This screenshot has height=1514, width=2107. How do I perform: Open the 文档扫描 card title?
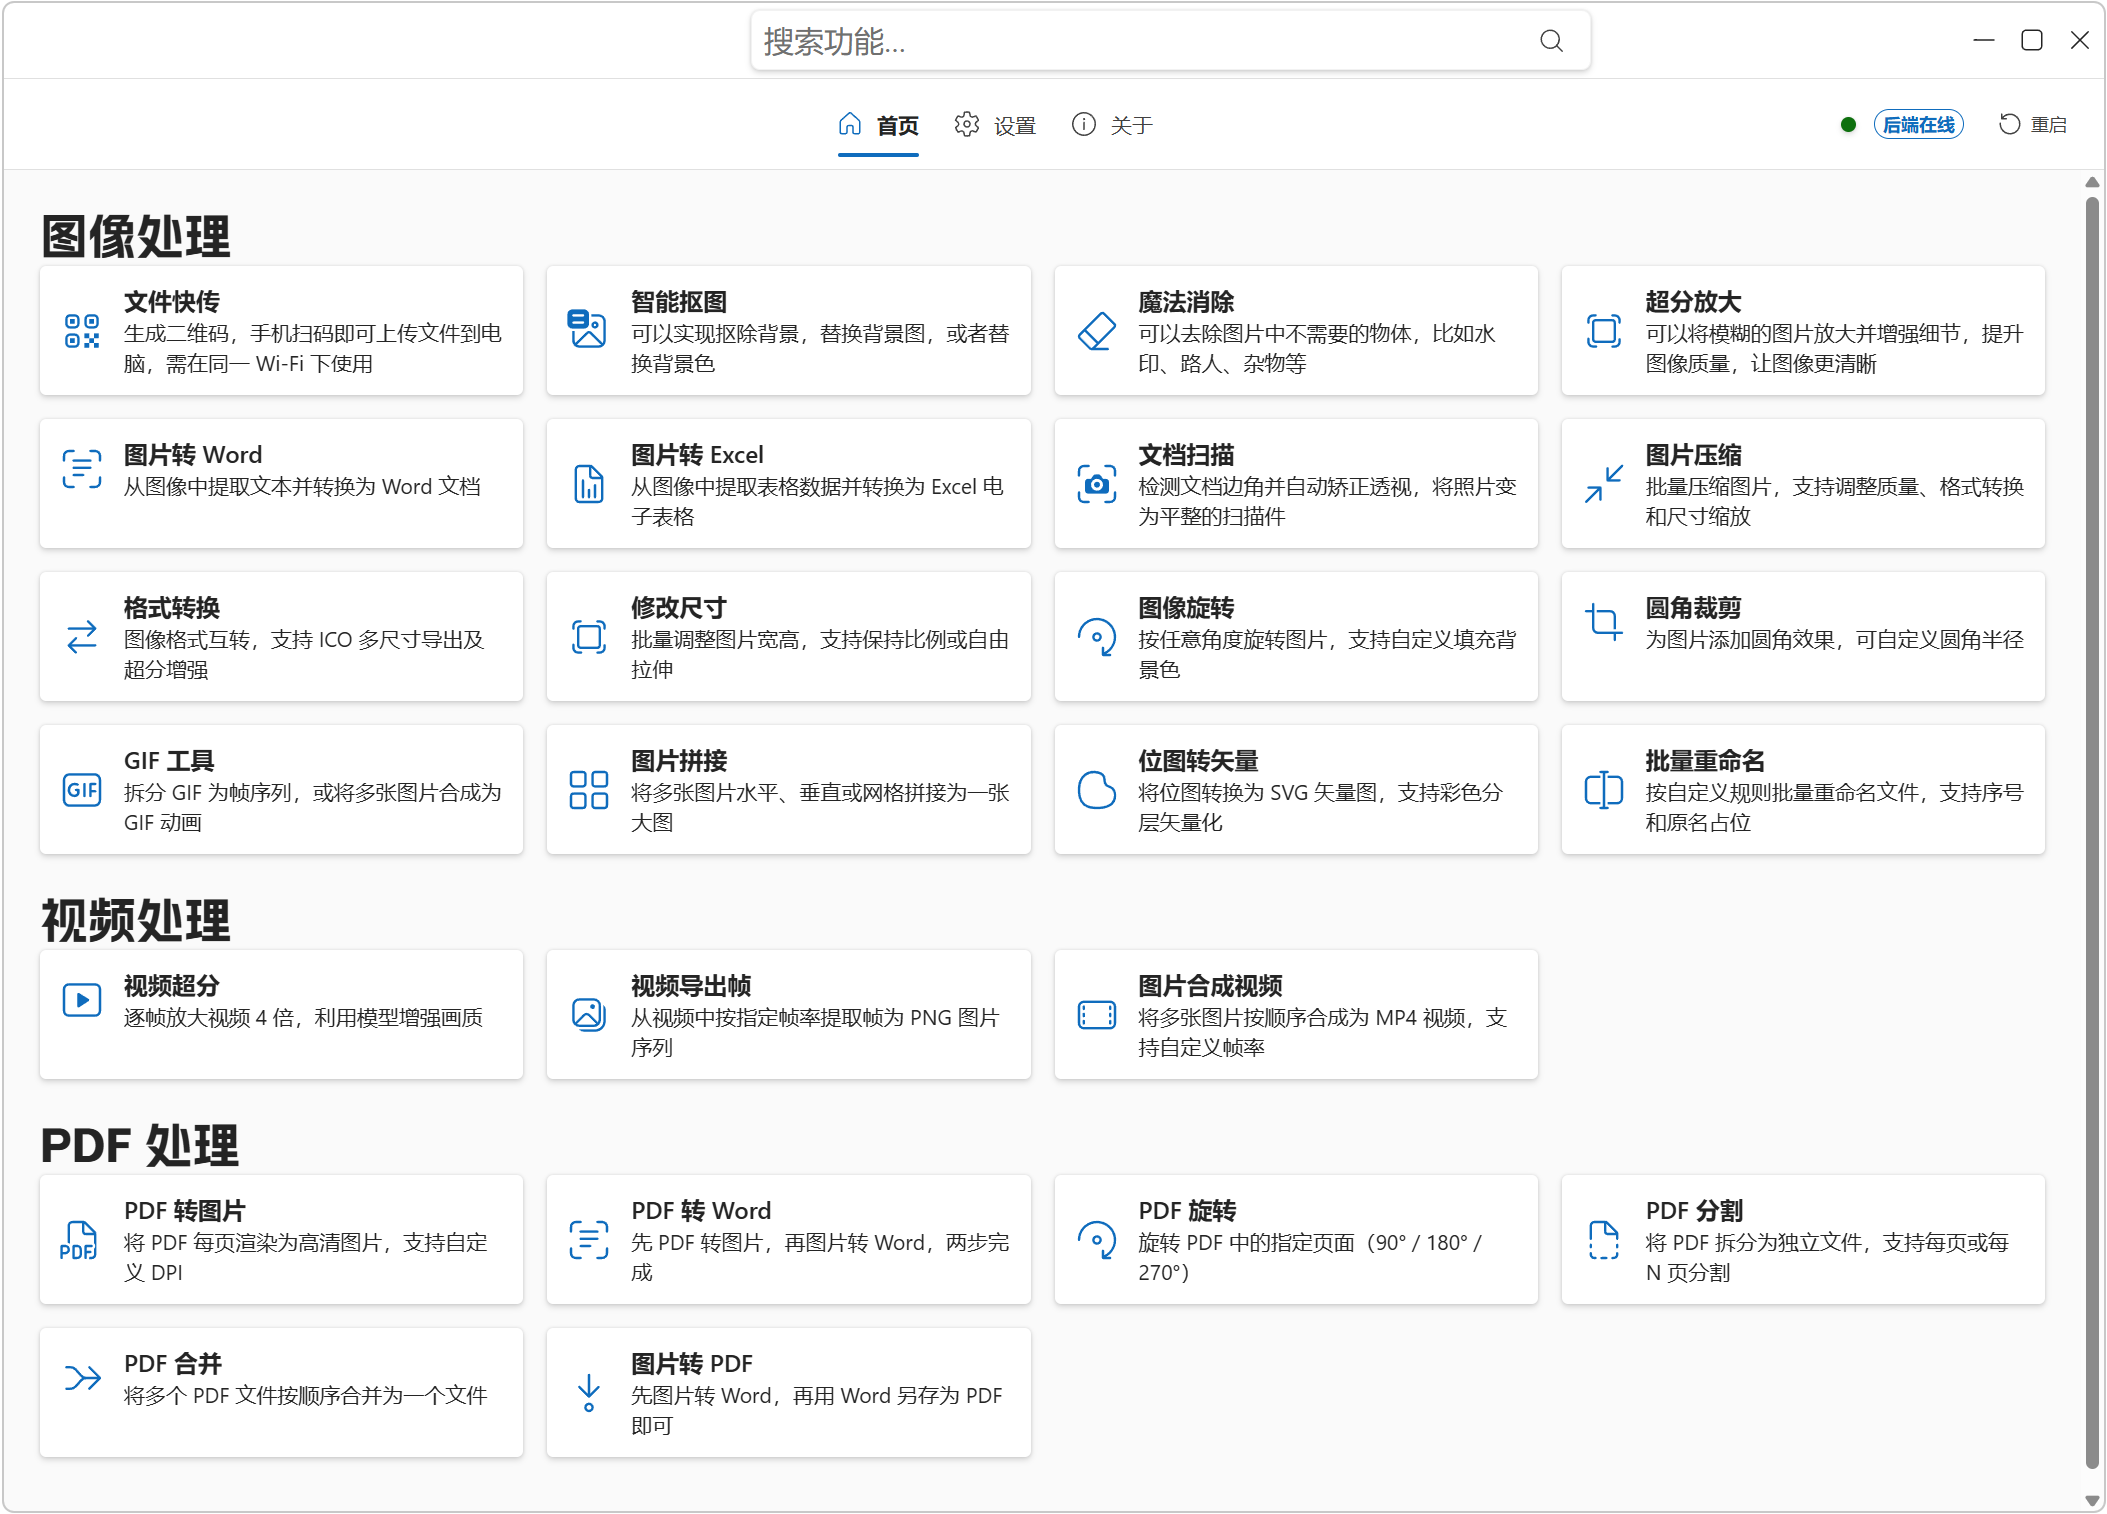[x=1186, y=455]
